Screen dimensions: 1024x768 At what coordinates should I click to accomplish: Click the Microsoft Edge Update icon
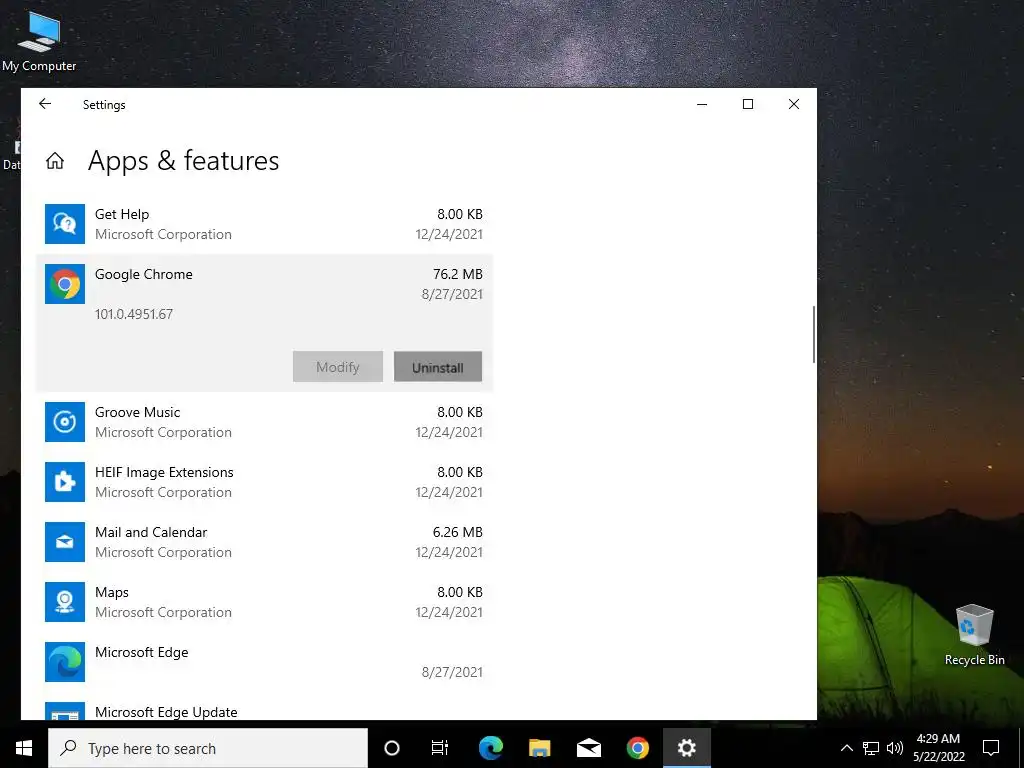pyautogui.click(x=65, y=711)
